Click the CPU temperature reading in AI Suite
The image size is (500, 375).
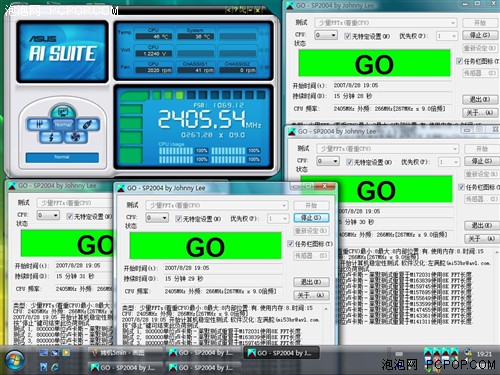154,37
